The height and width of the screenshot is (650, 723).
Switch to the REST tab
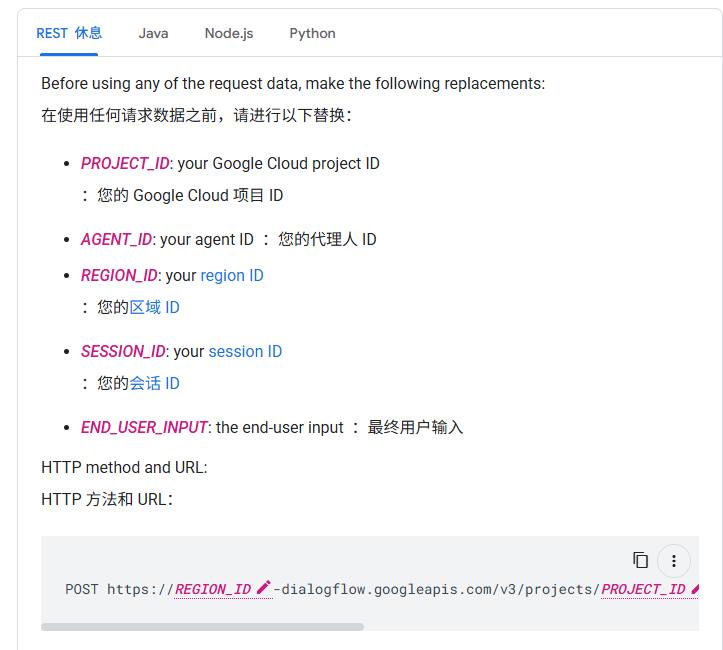click(69, 33)
